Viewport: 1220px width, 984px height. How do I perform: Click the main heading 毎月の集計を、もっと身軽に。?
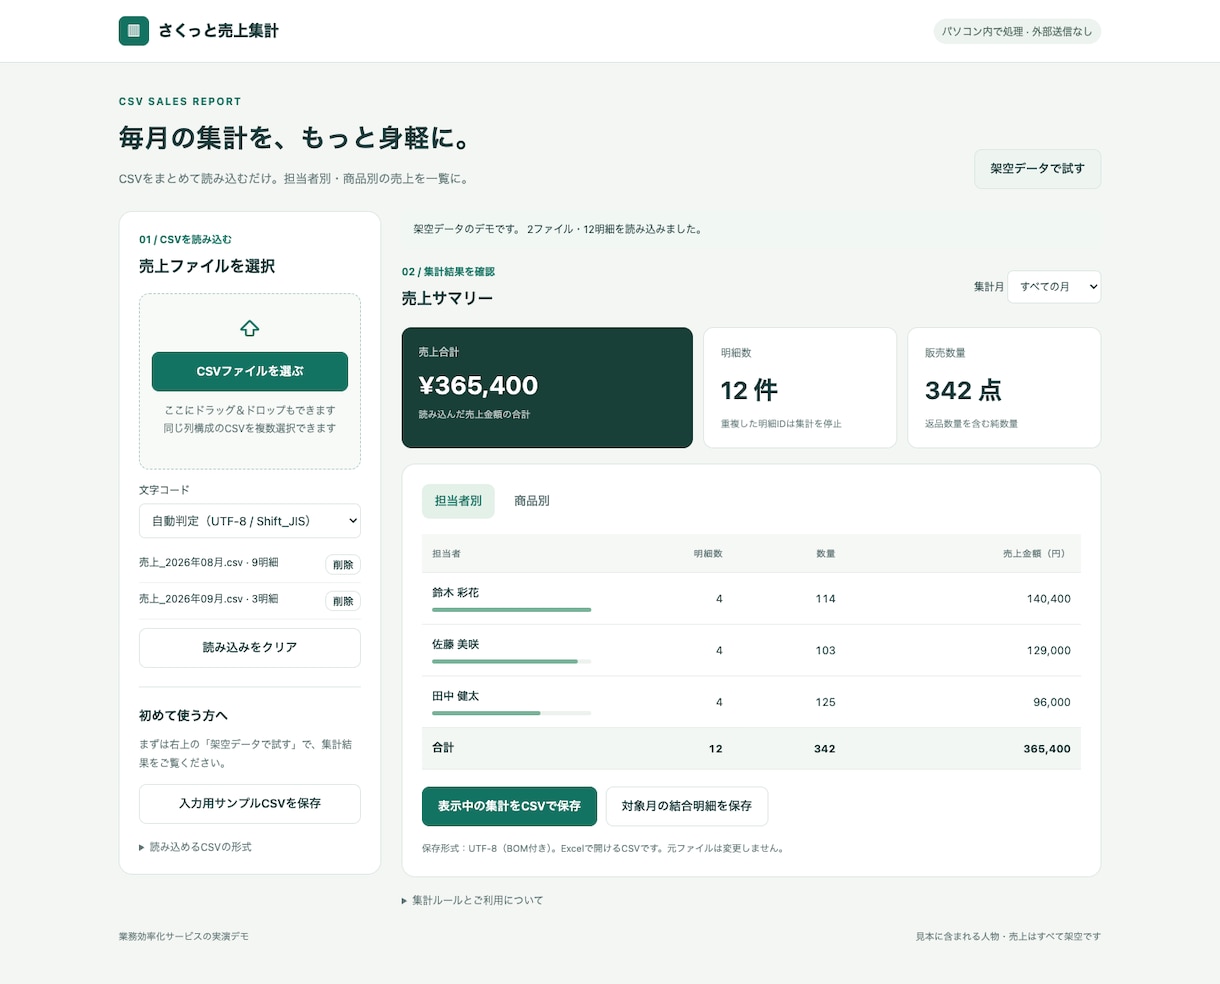tap(295, 138)
